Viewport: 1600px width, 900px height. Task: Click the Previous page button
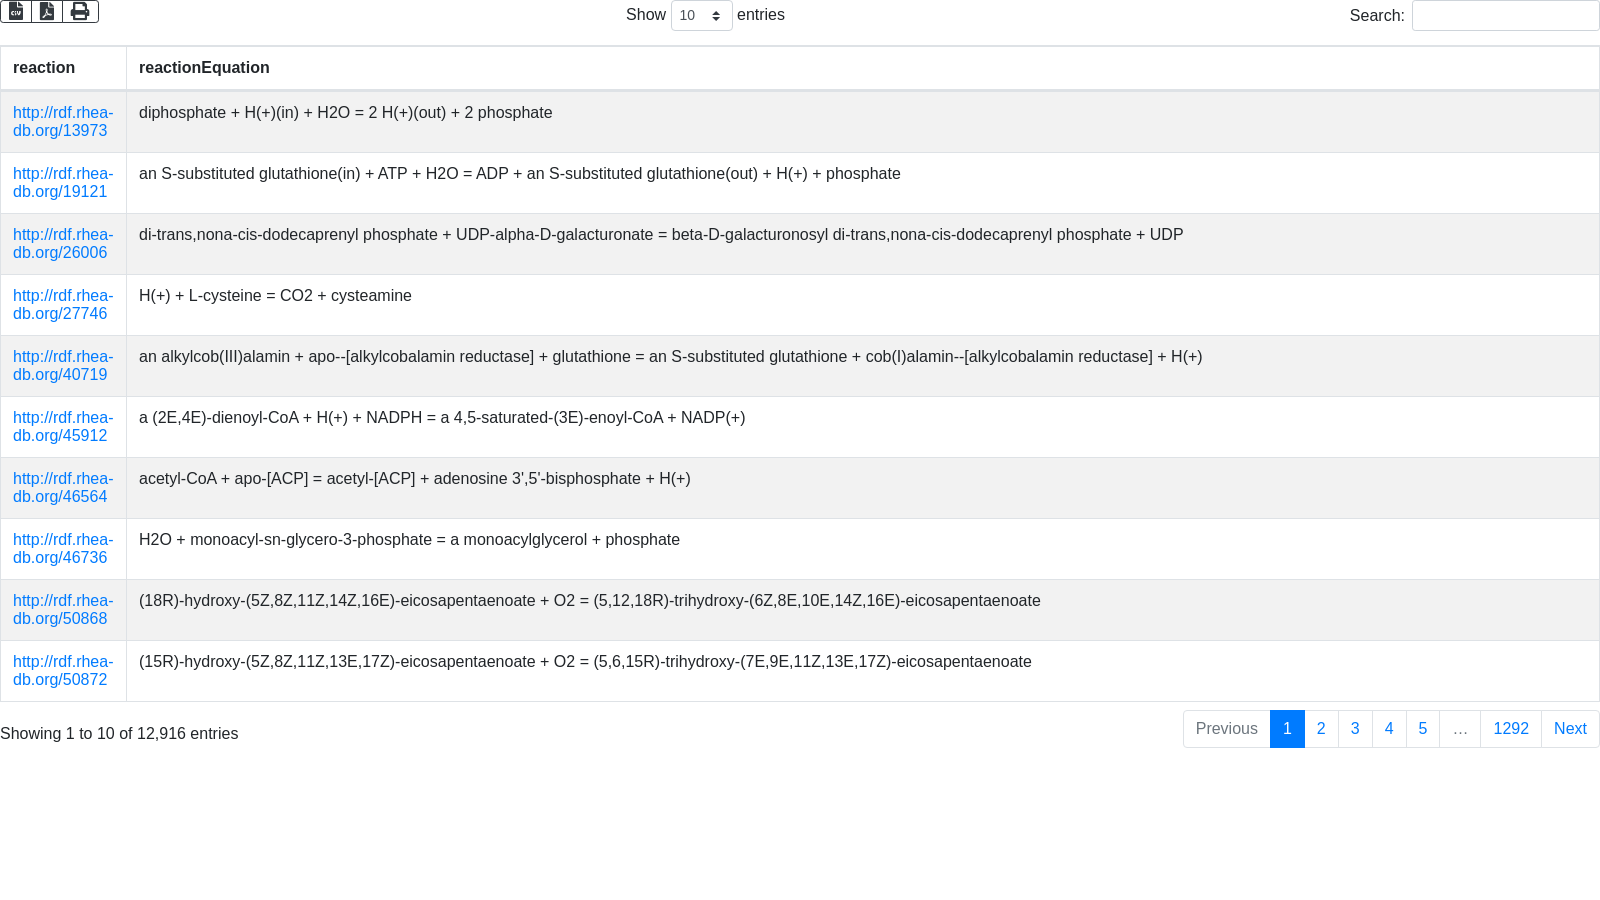pyautogui.click(x=1226, y=729)
